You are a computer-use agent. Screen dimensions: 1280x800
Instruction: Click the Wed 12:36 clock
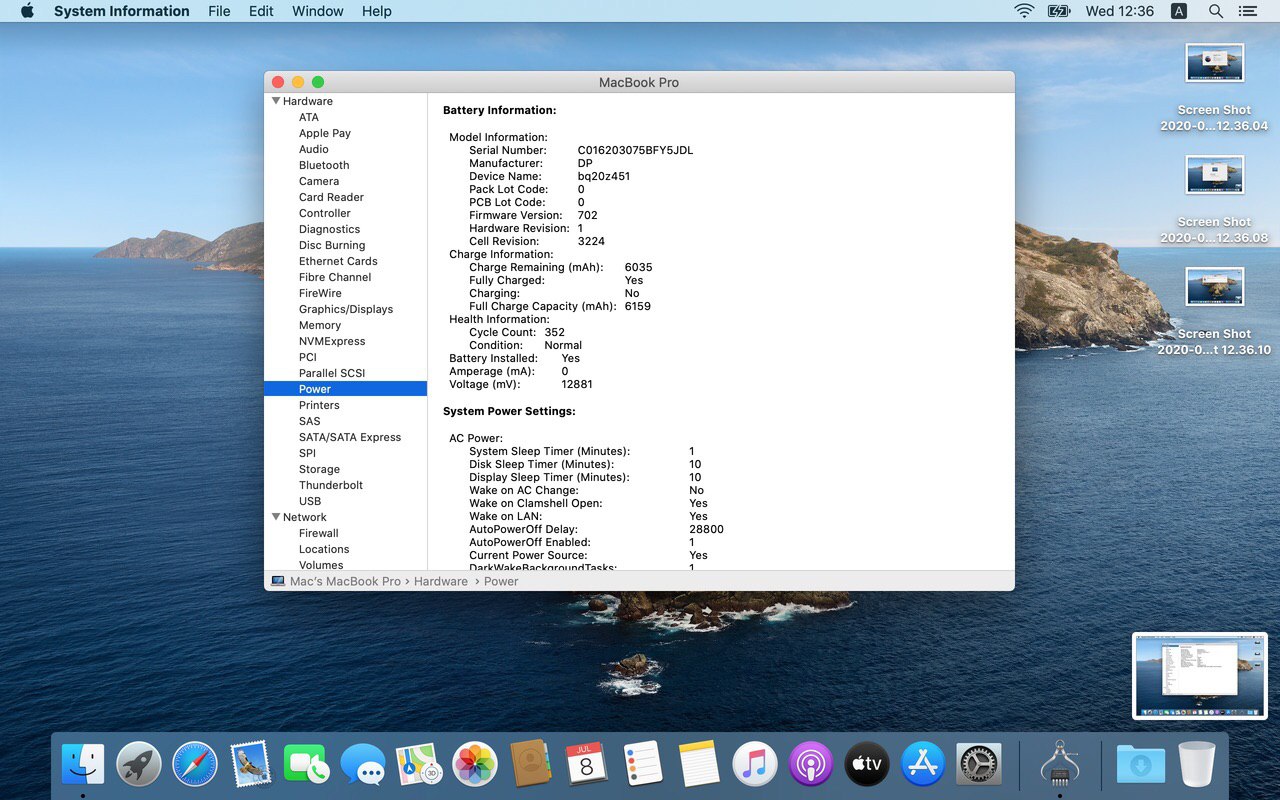coord(1120,11)
